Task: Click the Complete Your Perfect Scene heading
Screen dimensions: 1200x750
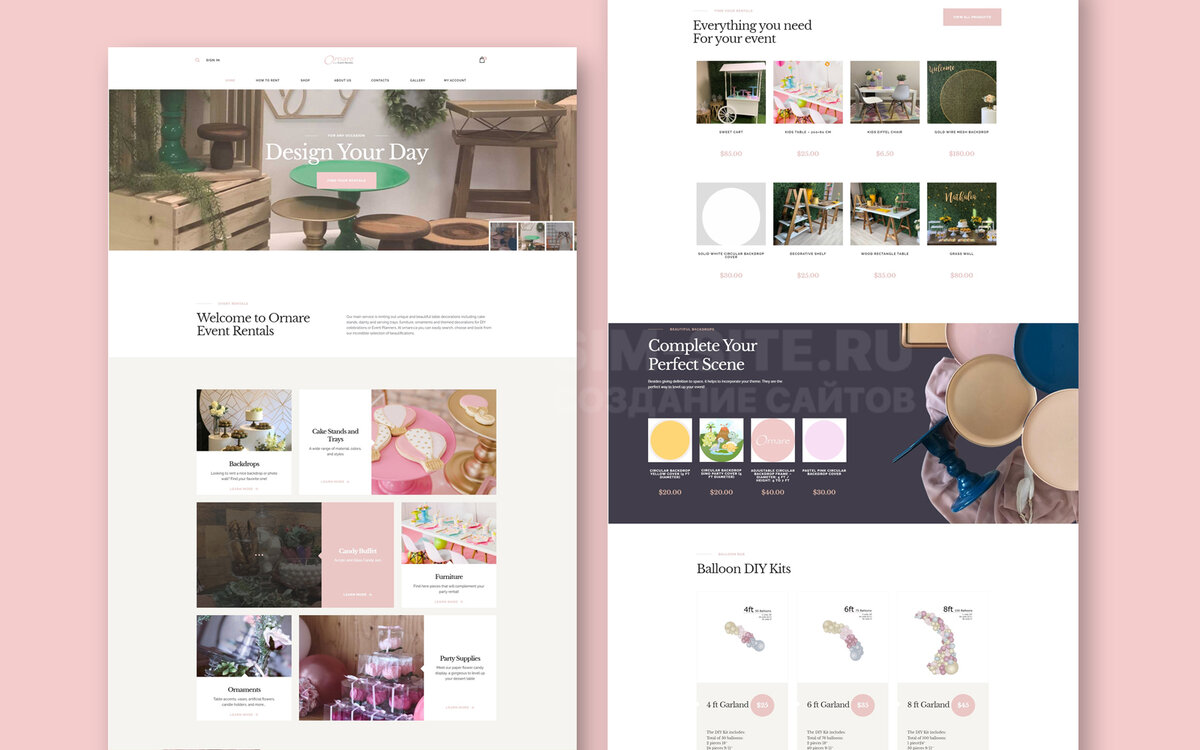Action: 702,355
